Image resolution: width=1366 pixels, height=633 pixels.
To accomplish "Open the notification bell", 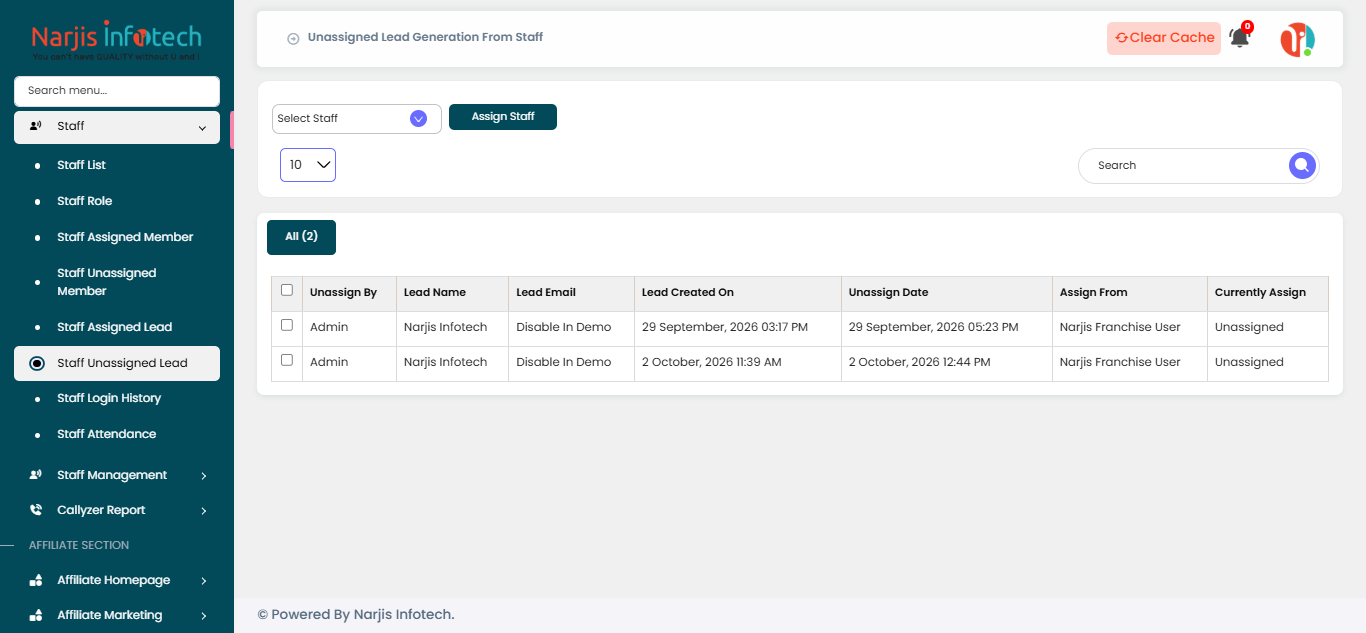I will 1240,37.
